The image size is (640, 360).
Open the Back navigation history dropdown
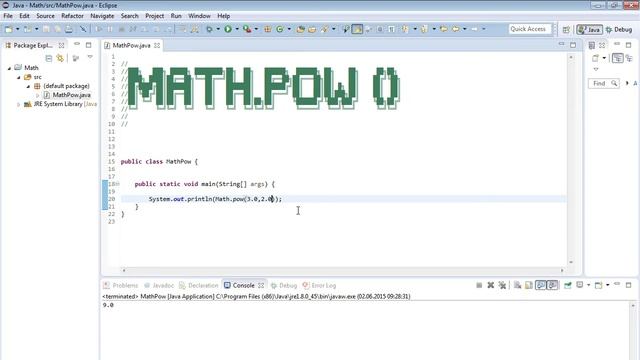(464, 29)
